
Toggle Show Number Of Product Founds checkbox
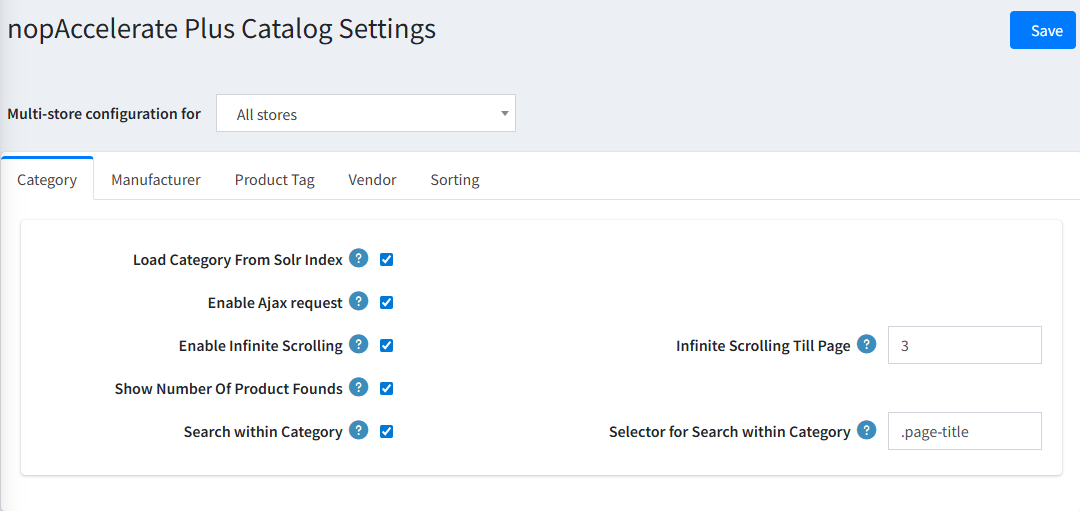(386, 388)
